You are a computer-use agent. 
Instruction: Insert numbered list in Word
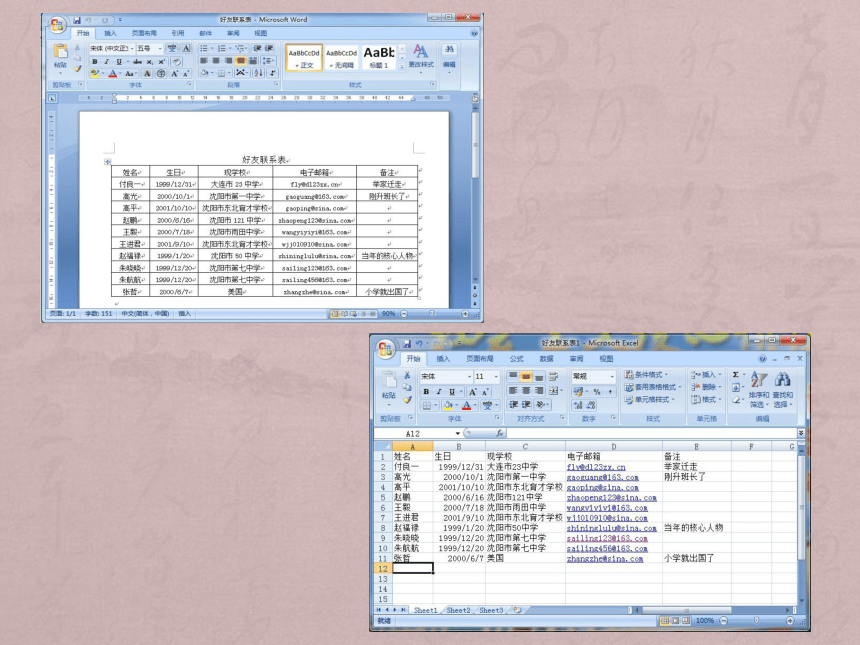pyautogui.click(x=222, y=48)
